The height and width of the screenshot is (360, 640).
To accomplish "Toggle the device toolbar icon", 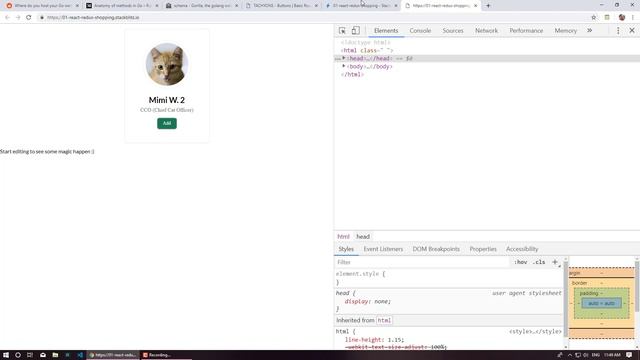I will point(356,31).
